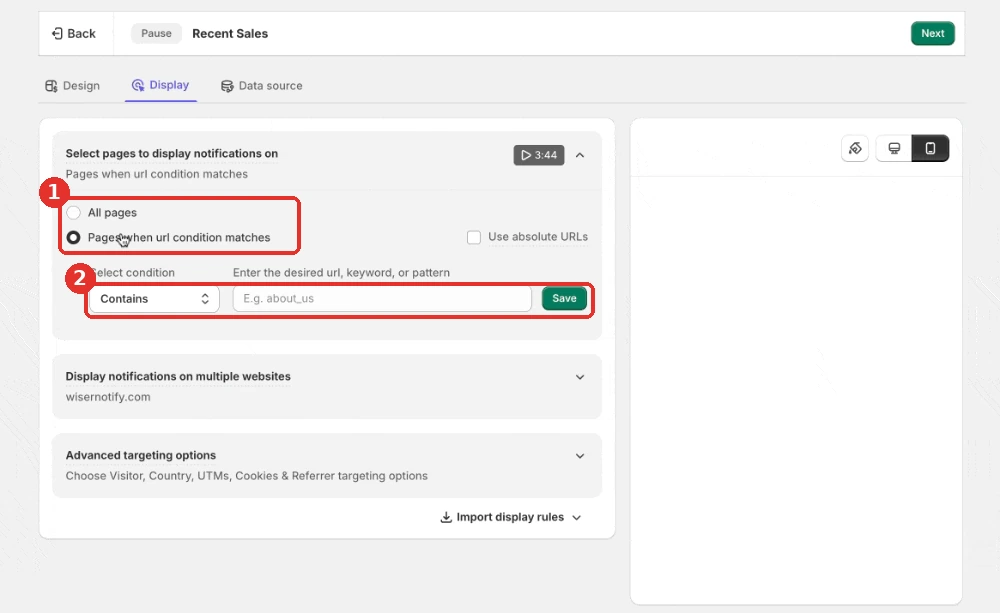Expand Display notifications on multiple websites
This screenshot has width=1000, height=613.
(580, 377)
